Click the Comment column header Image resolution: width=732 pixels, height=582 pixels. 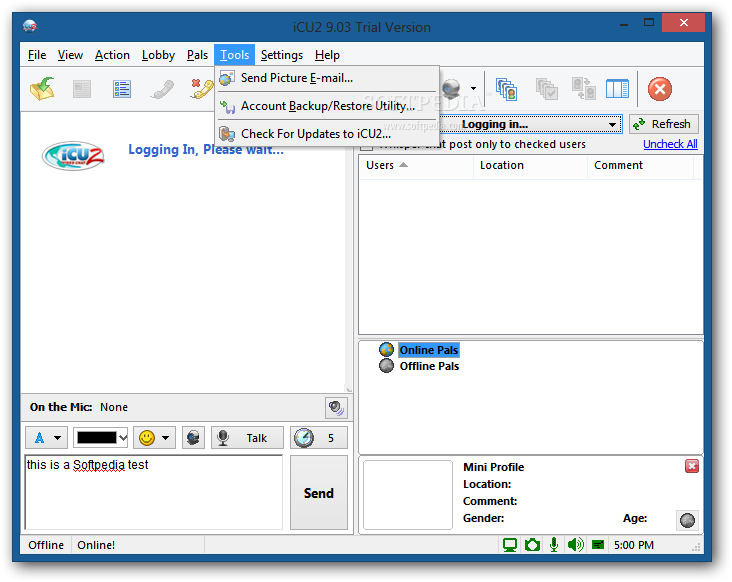(640, 166)
